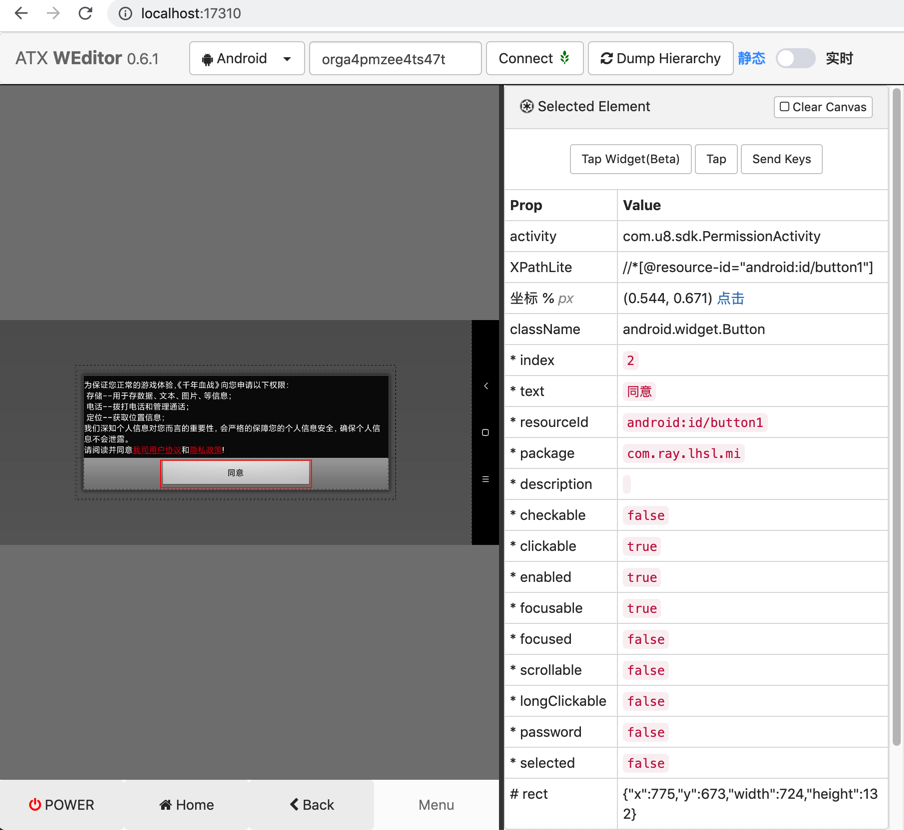This screenshot has height=830, width=904.
Task: Click the 实时 label
Action: pyautogui.click(x=839, y=58)
